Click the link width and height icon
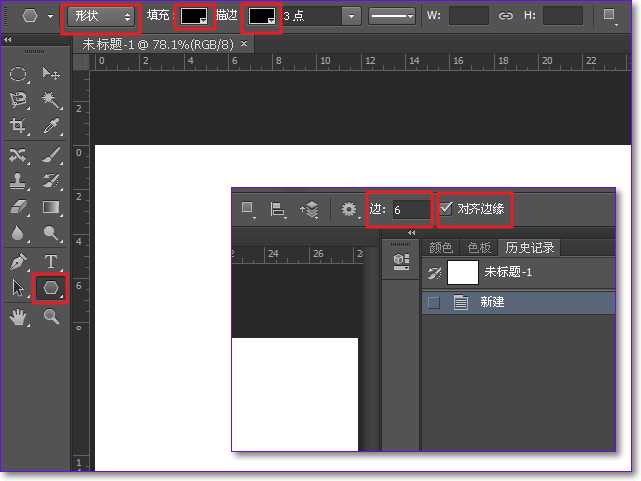 (506, 16)
